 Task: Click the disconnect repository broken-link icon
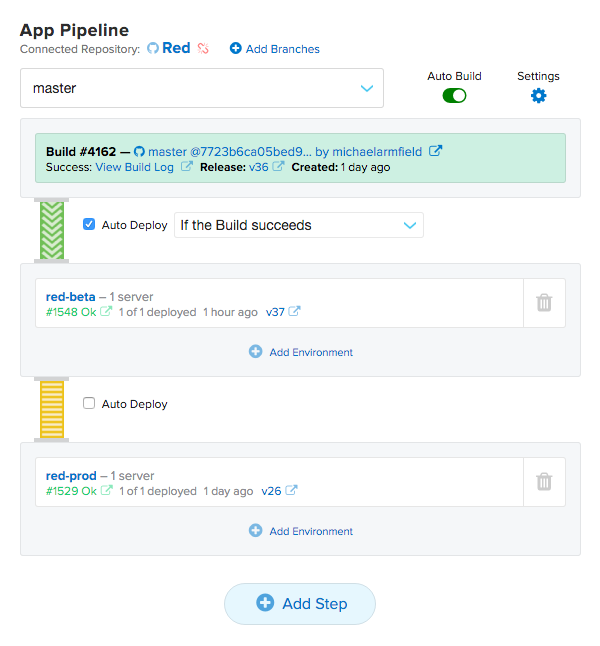(203, 49)
